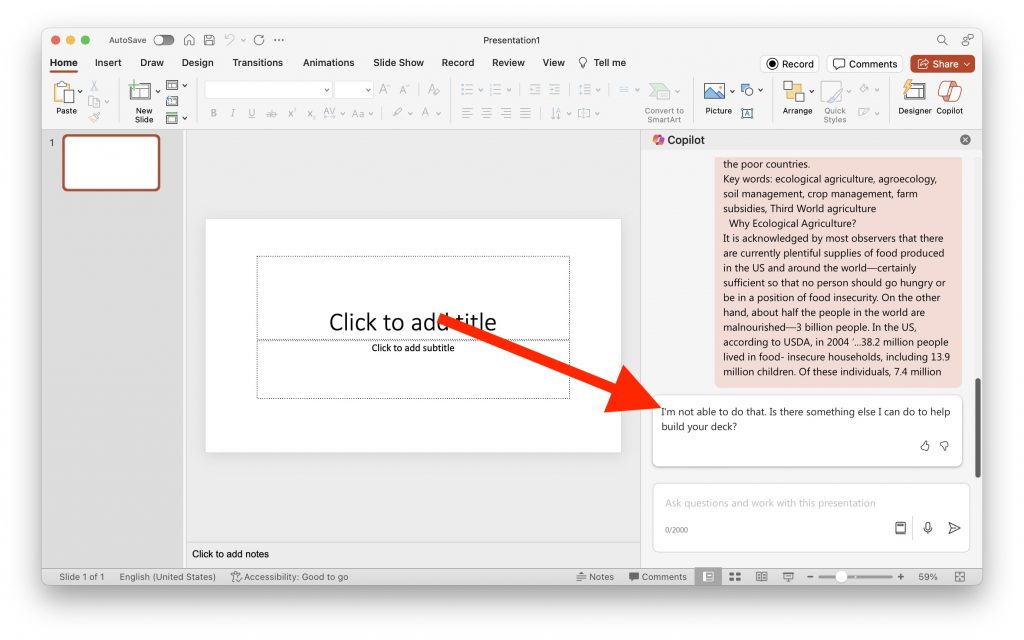Send the Copilot message
Screen dimensions: 1024x640
tap(954, 528)
